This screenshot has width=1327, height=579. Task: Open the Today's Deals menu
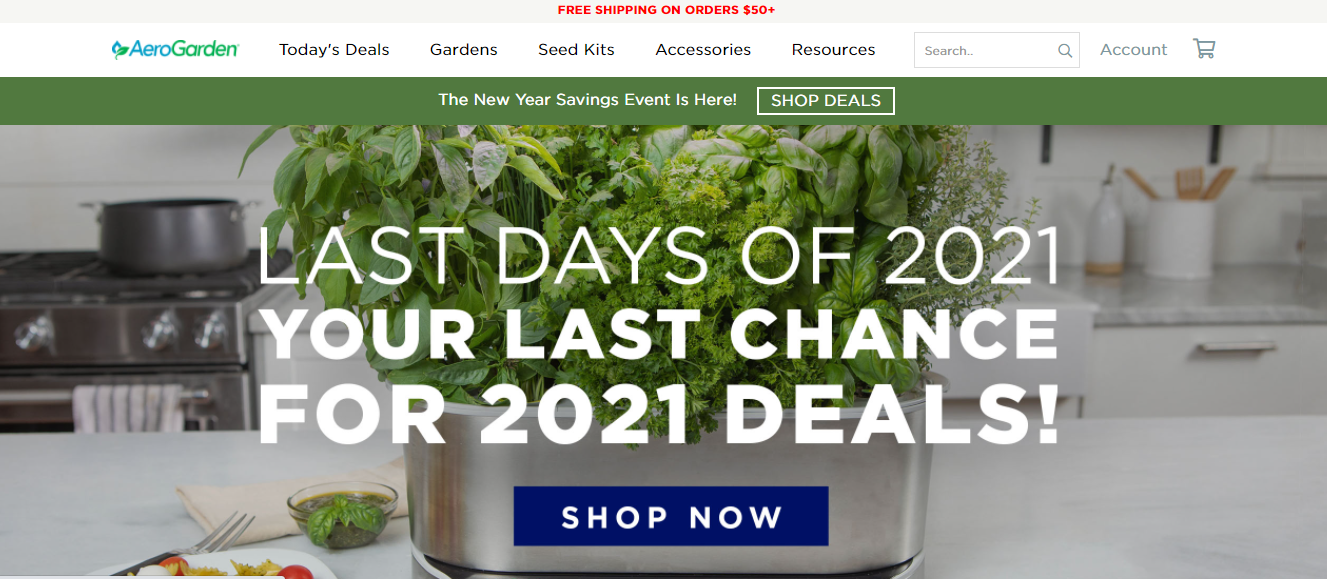click(334, 50)
